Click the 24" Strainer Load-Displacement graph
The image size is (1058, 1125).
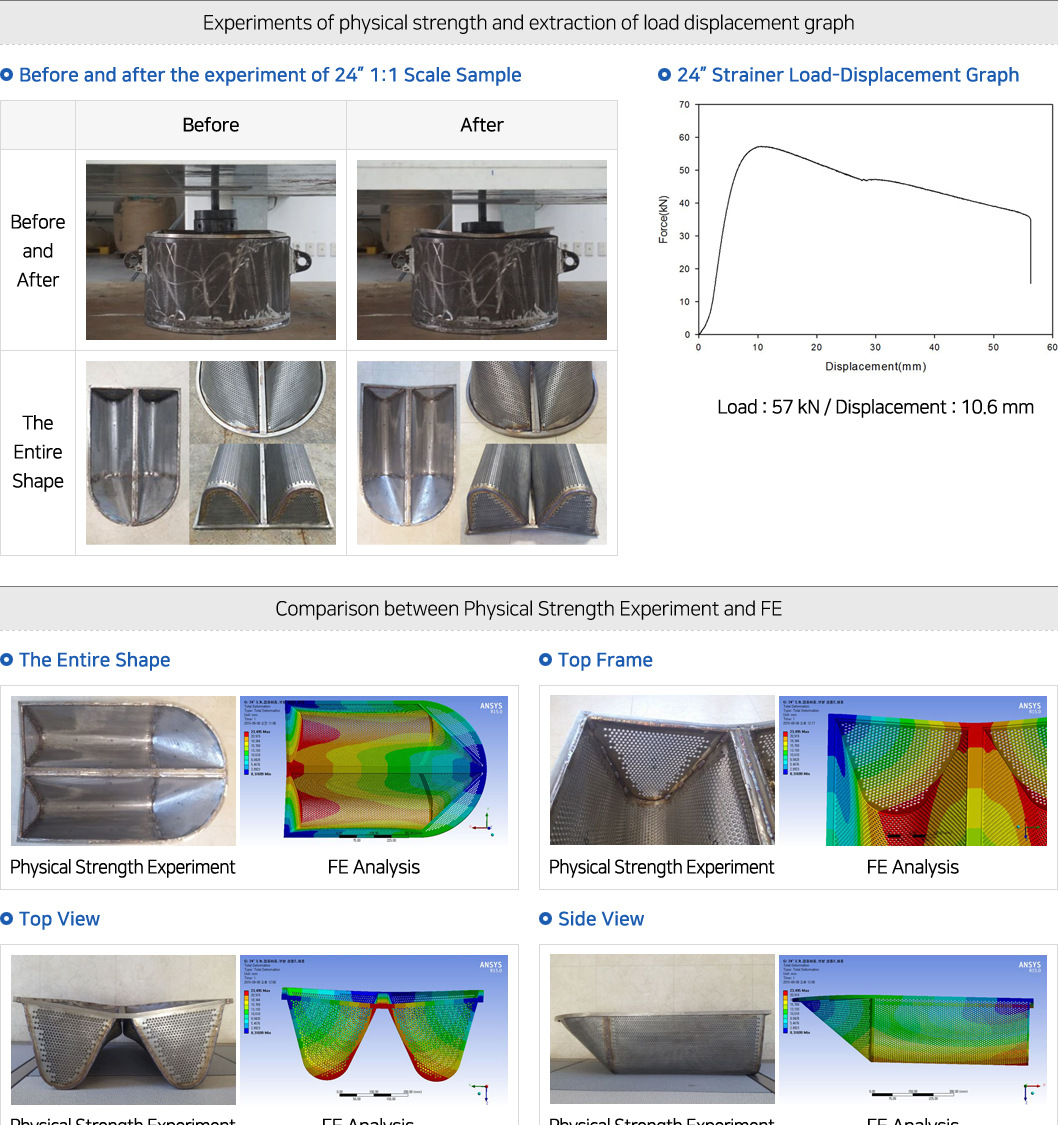coord(857,235)
